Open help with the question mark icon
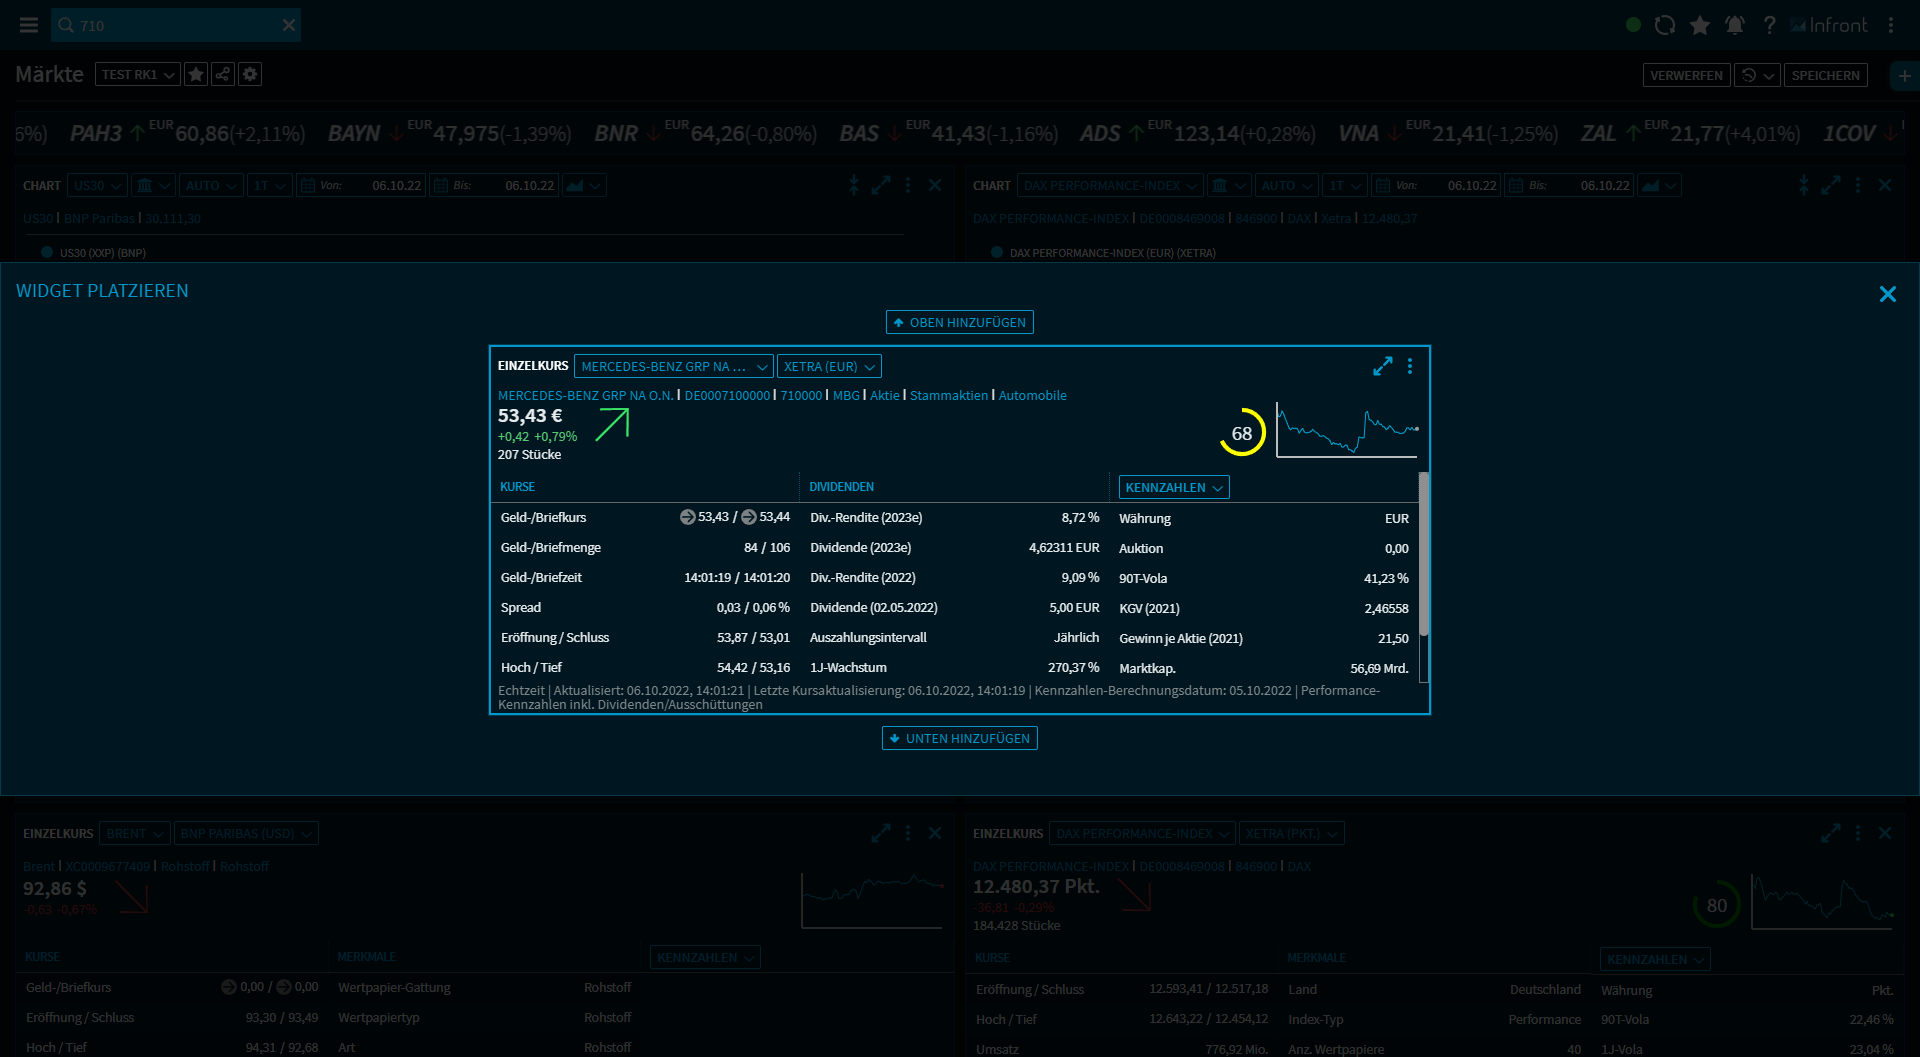This screenshot has width=1920, height=1057. [1770, 25]
